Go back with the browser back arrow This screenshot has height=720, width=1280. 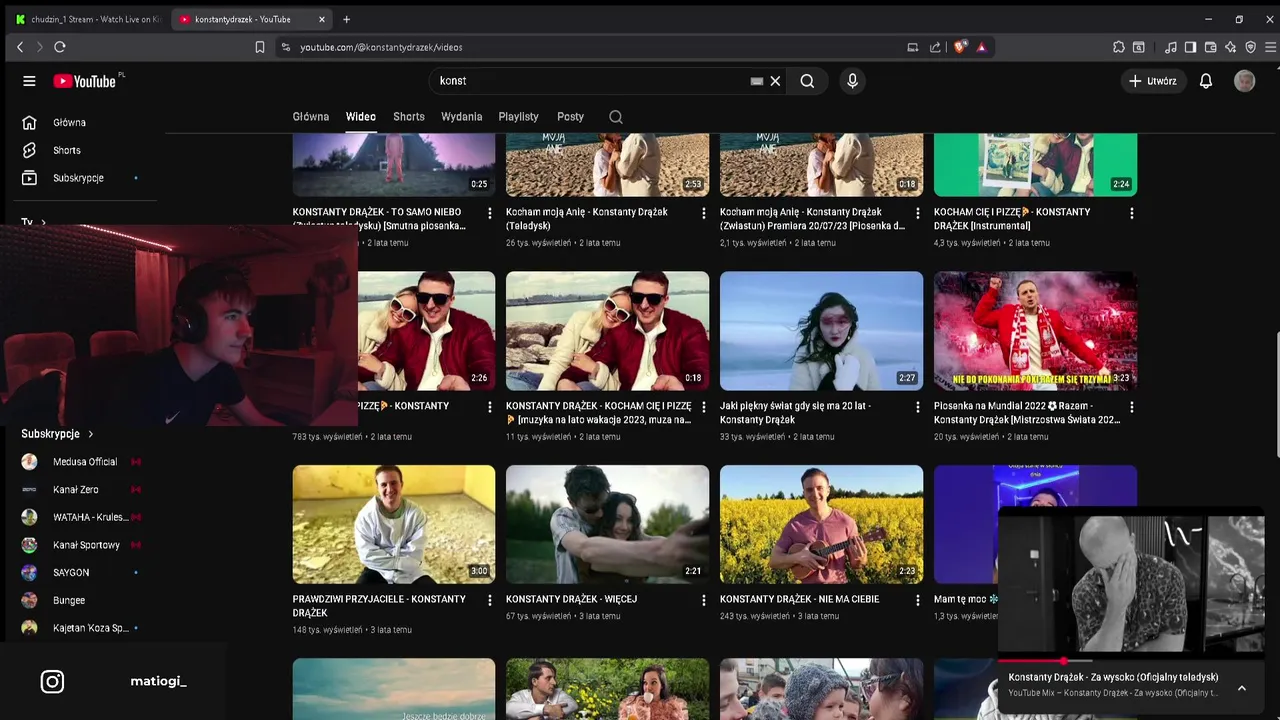pyautogui.click(x=20, y=47)
